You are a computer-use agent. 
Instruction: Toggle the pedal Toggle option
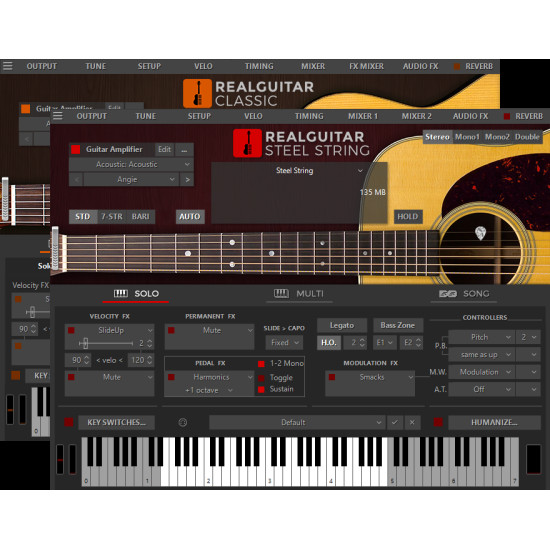click(261, 378)
